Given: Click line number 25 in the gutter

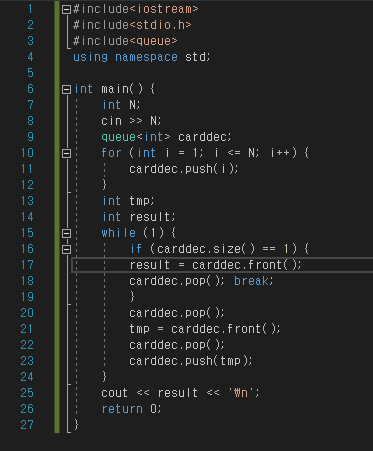Looking at the screenshot, I should point(27,393).
